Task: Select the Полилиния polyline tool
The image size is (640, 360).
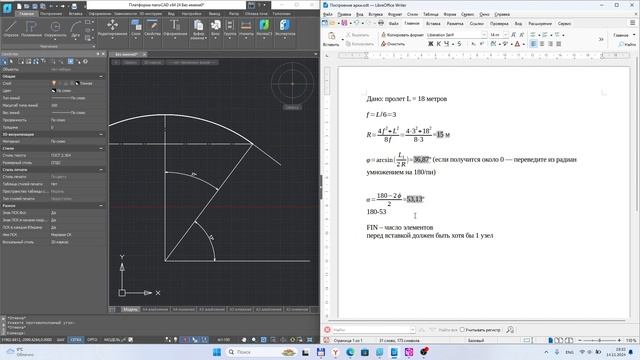Action: (x=31, y=29)
